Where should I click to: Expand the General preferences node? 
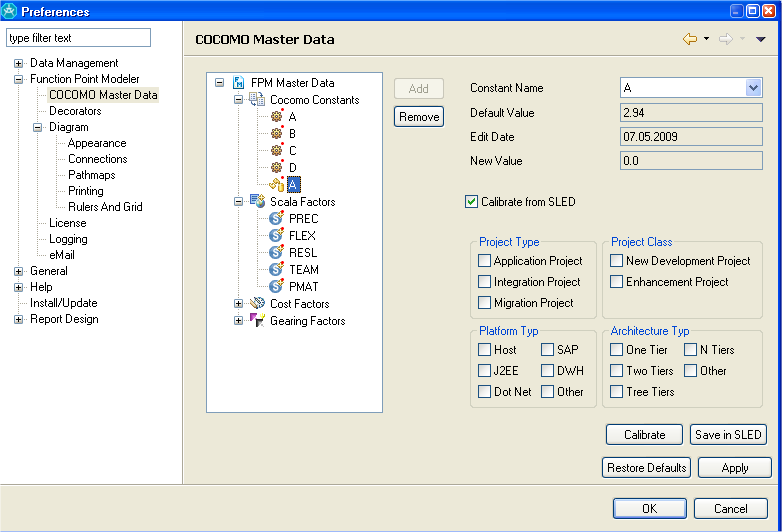tap(18, 271)
